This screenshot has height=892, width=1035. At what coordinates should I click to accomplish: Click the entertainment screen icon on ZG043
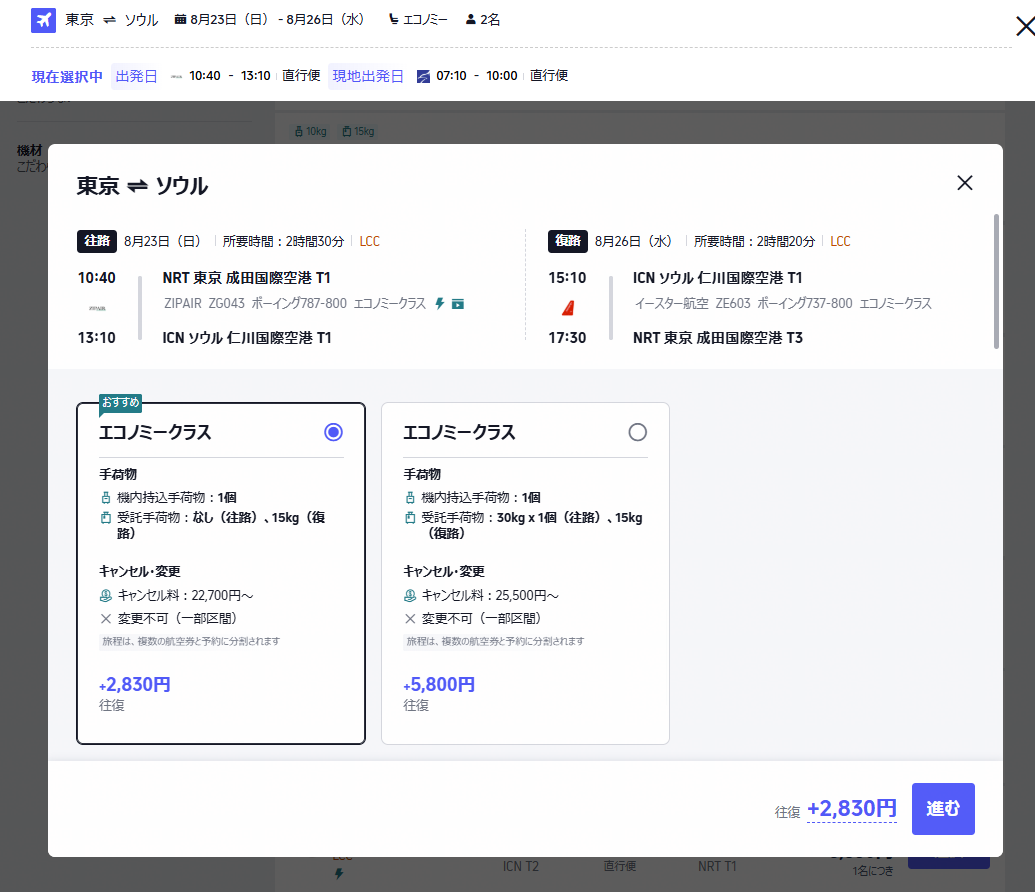(x=457, y=304)
